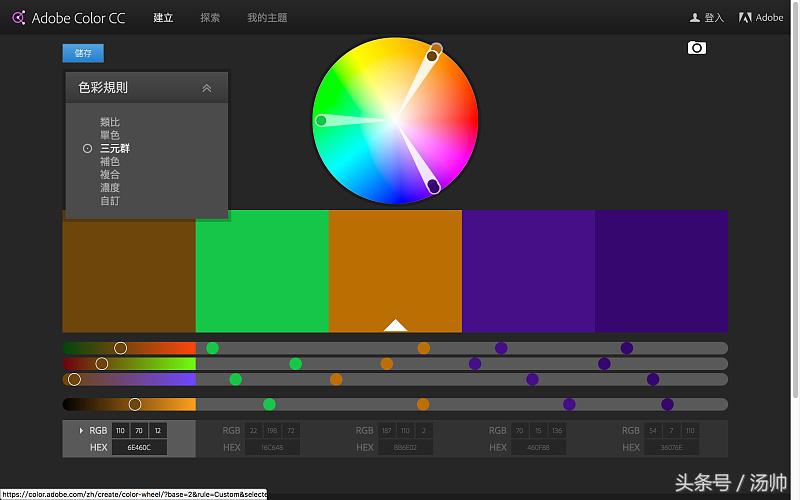Screen dimensions: 800x500
Task: Click the orange swatch's red channel slider dot
Action: click(x=423, y=348)
